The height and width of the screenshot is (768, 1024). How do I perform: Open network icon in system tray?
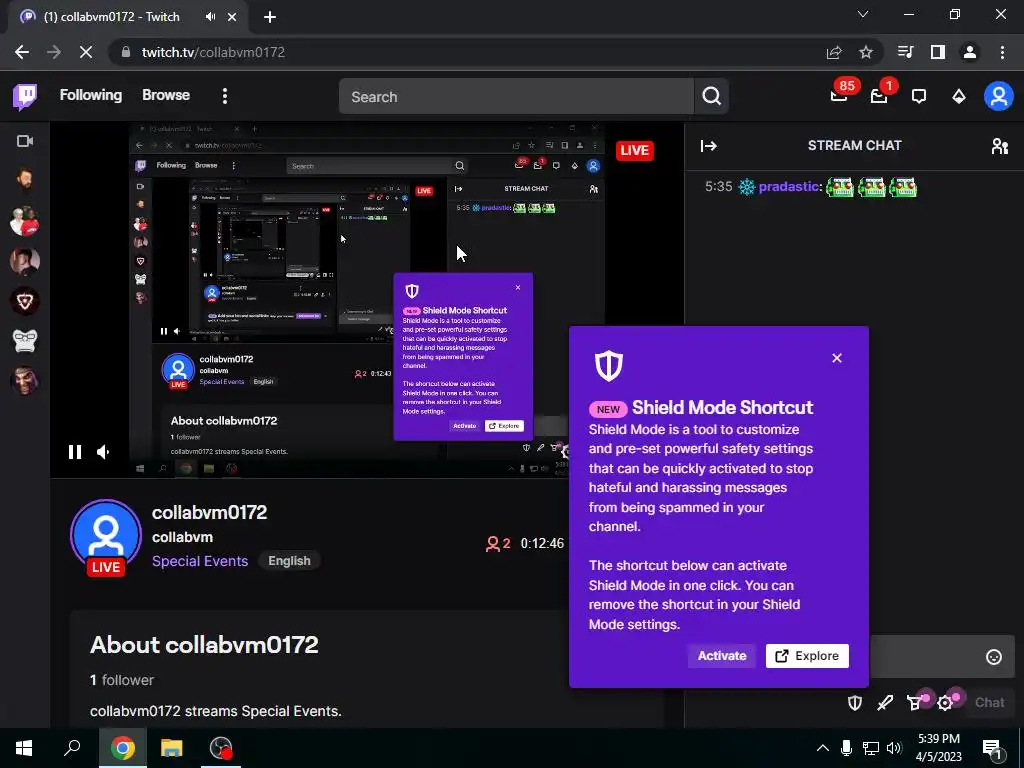871,748
